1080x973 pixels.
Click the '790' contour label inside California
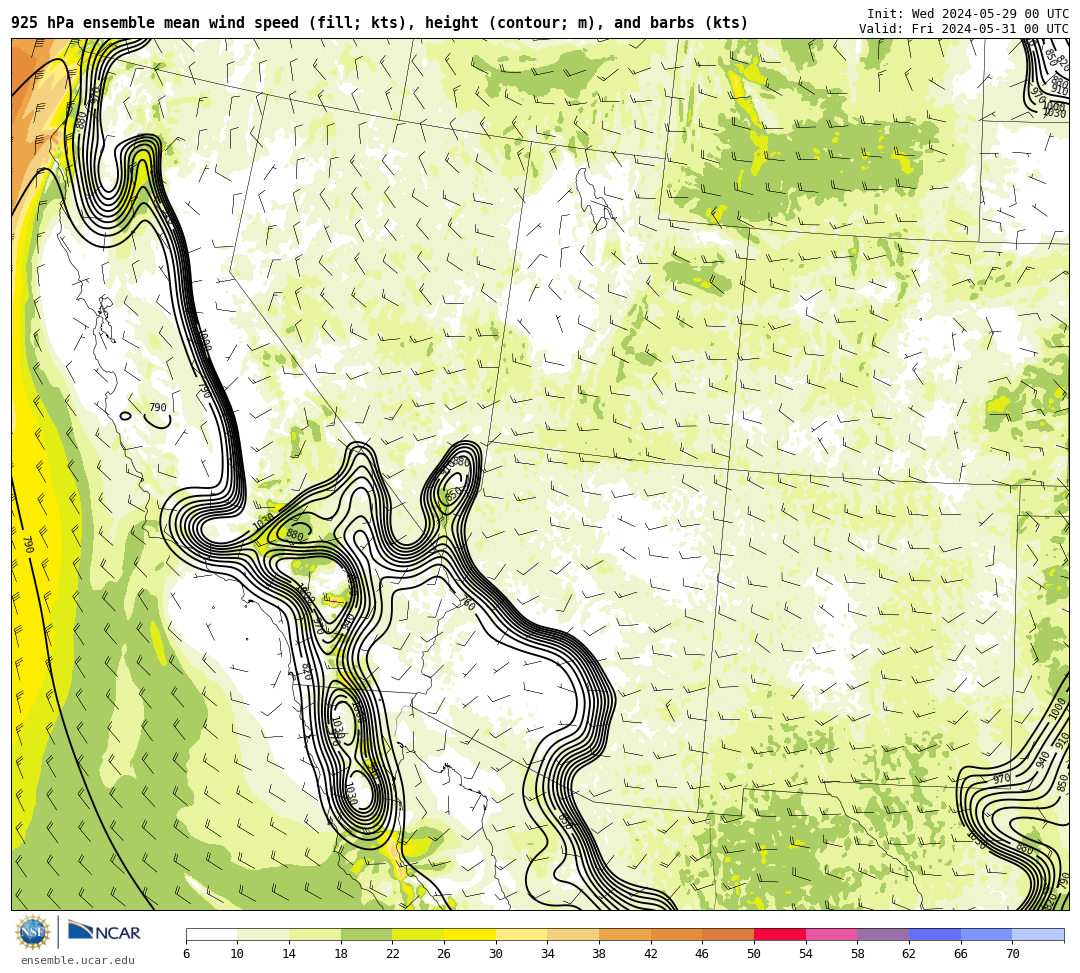tap(158, 408)
